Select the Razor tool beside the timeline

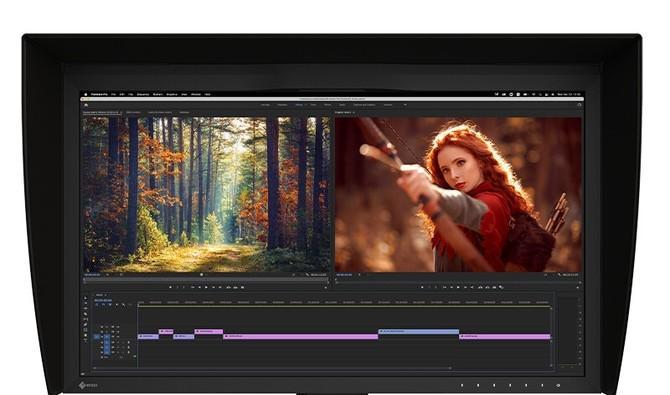pyautogui.click(x=85, y=314)
